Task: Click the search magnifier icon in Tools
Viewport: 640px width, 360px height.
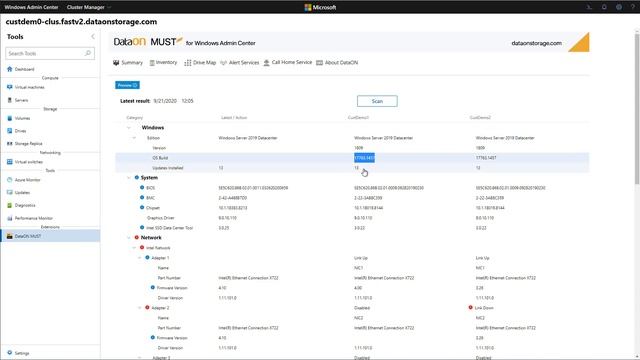Action: 88,53
